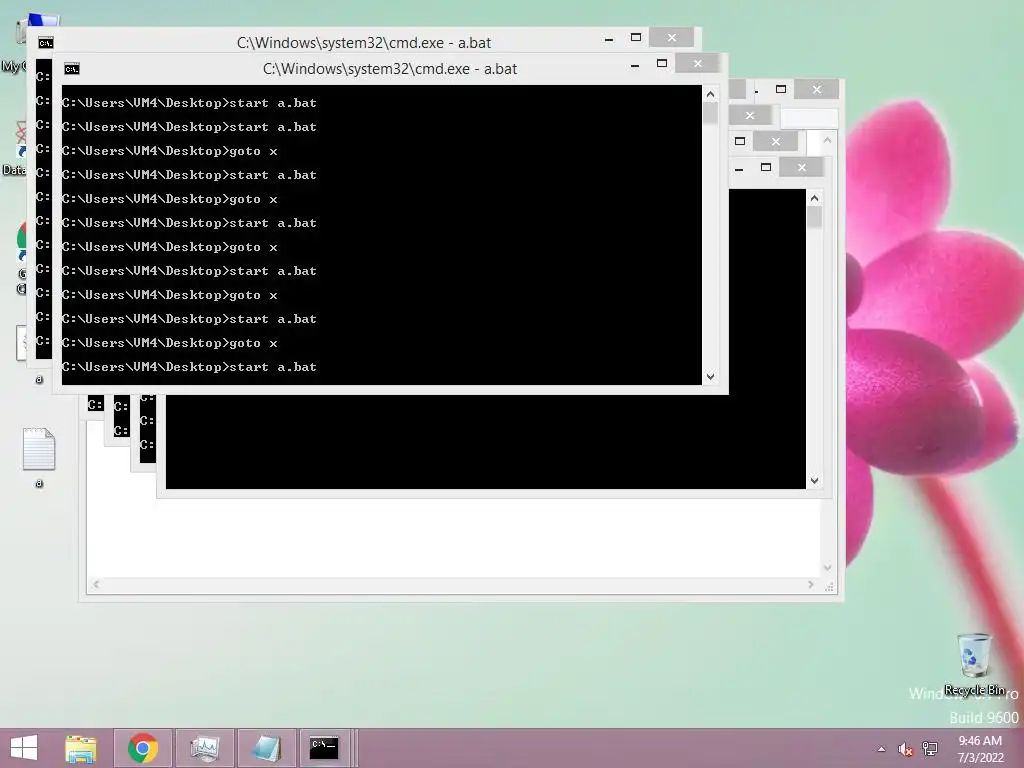The width and height of the screenshot is (1024, 768).
Task: Open the clock showing 9:46 AM
Action: pyautogui.click(x=980, y=749)
